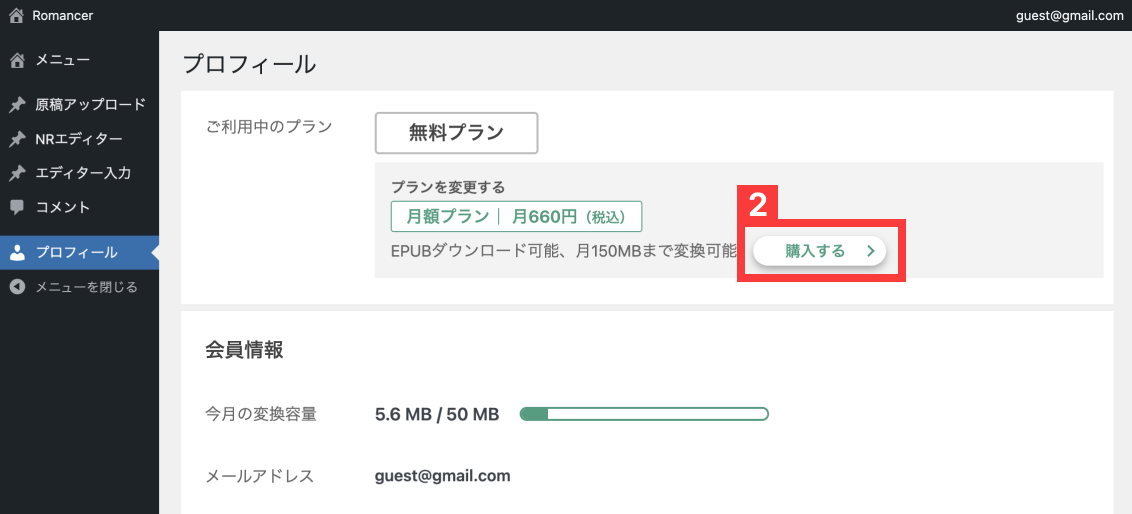This screenshot has width=1132, height=514.
Task: Open the メニュー sidebar item
Action: pos(63,61)
